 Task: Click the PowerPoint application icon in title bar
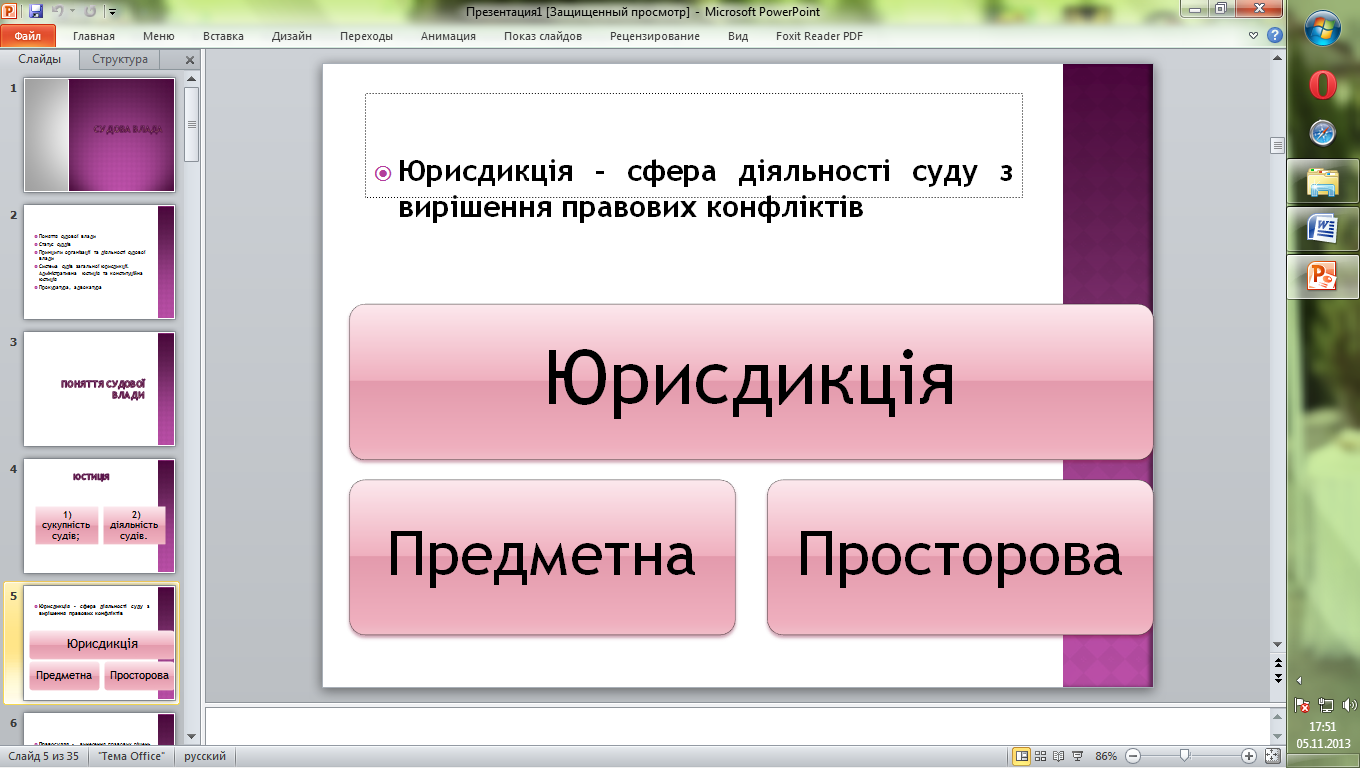click(10, 12)
